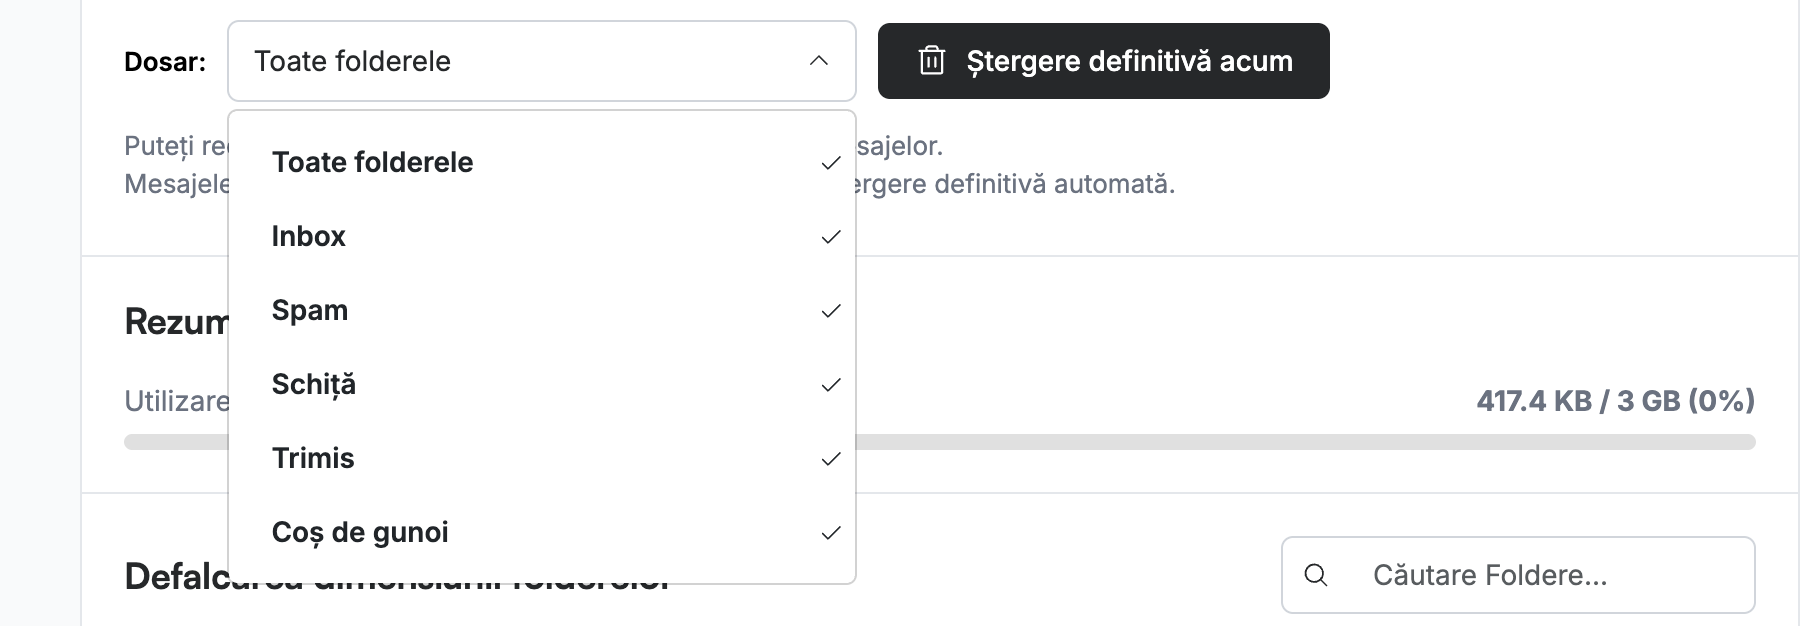Viewport: 1800px width, 626px height.
Task: Select Schiță in the dropdown list
Action: (542, 384)
